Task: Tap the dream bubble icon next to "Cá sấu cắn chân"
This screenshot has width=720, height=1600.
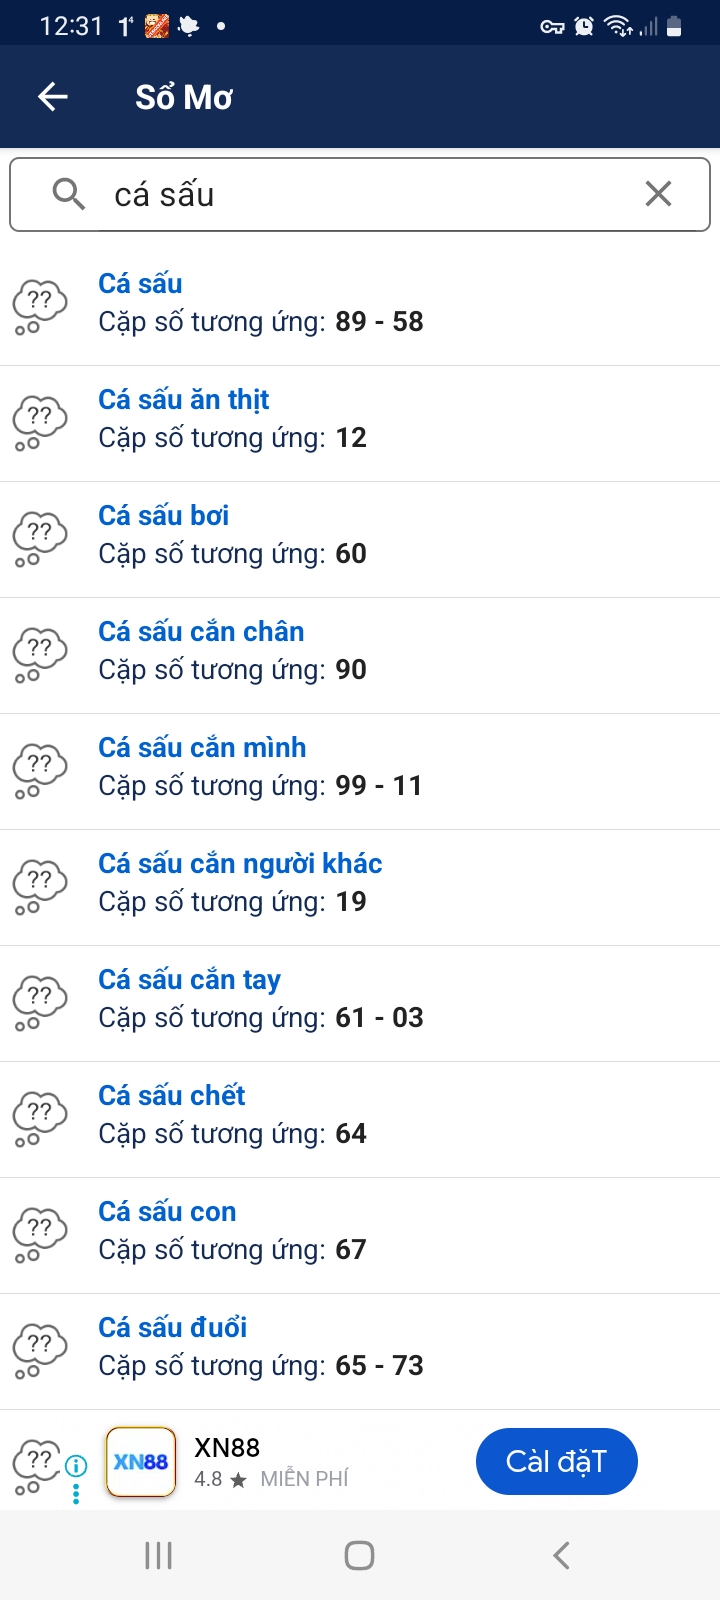Action: click(40, 656)
